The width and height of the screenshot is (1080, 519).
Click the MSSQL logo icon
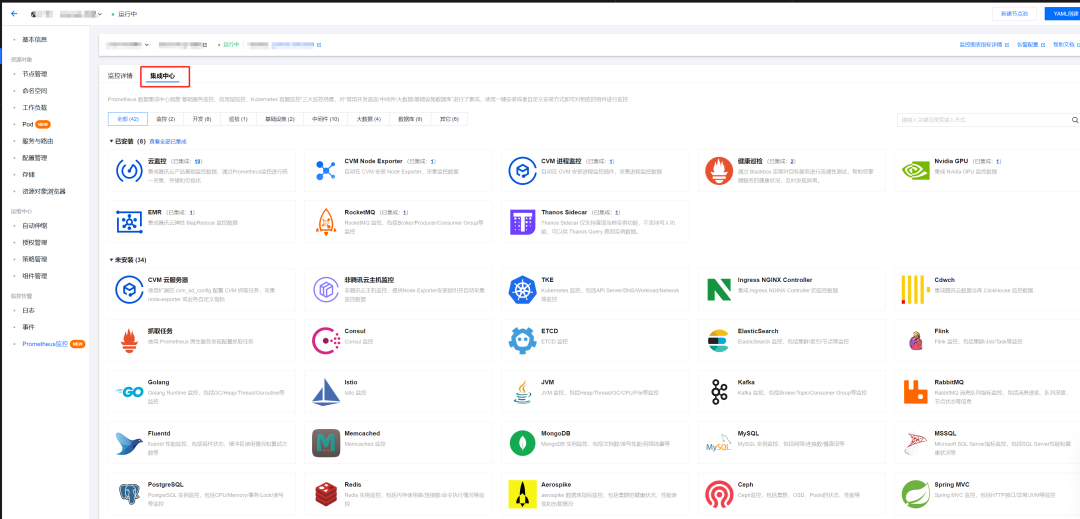pyautogui.click(x=915, y=443)
